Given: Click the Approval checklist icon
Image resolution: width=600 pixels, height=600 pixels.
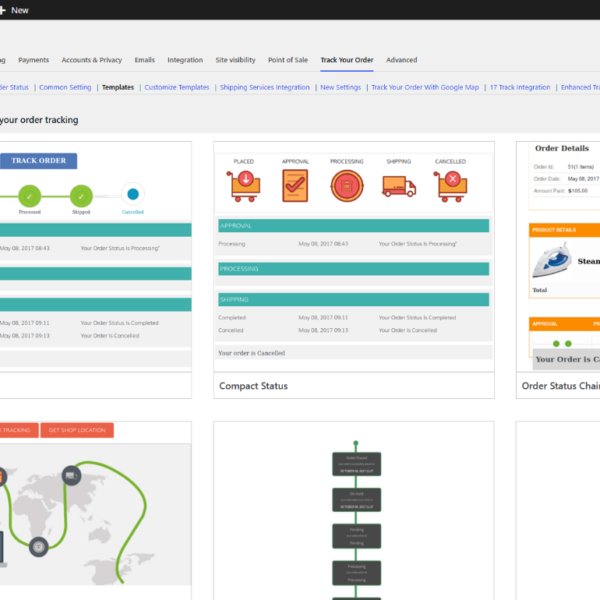Looking at the screenshot, I should (x=295, y=186).
